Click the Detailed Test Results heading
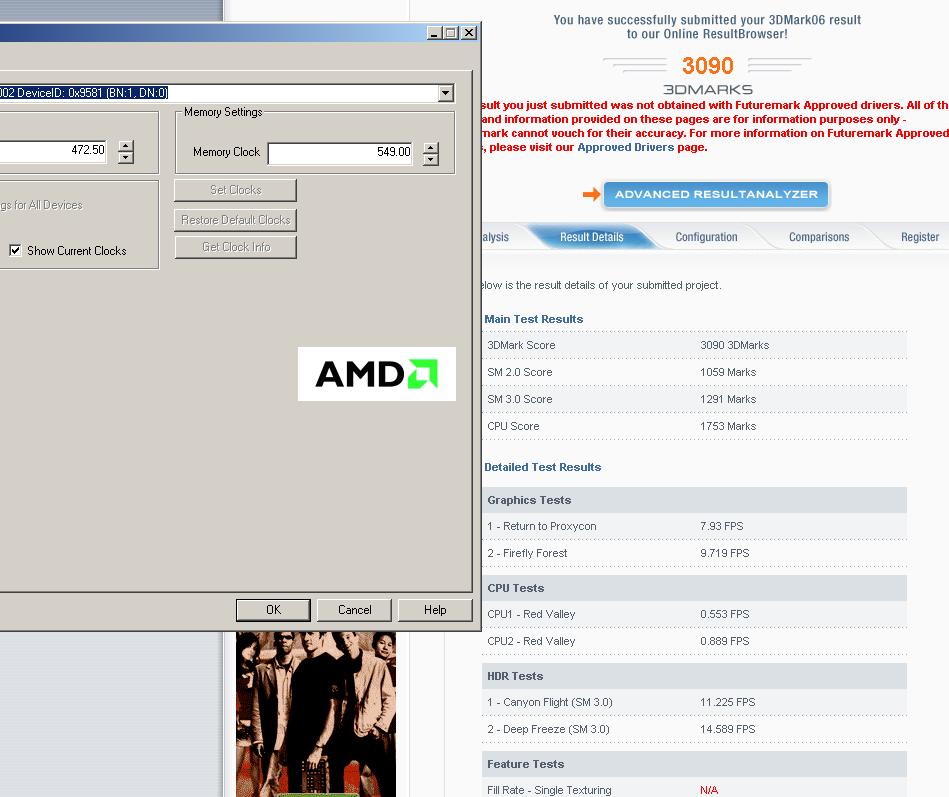The height and width of the screenshot is (797, 949). point(542,467)
